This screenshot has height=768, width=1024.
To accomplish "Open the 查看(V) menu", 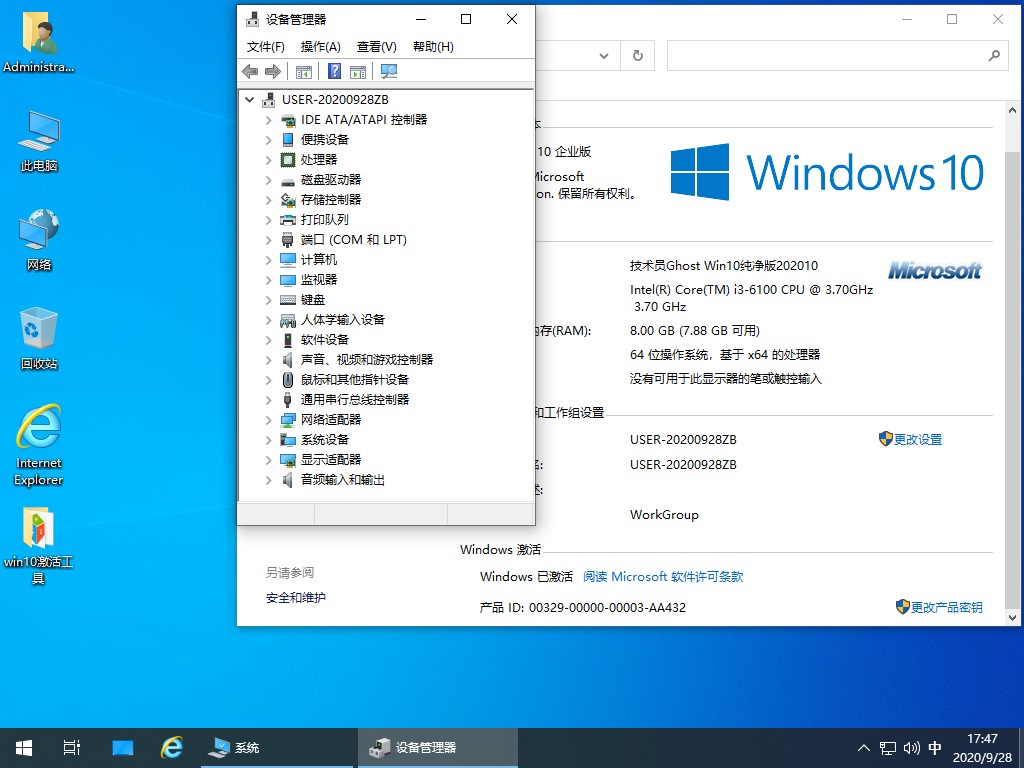I will point(376,46).
